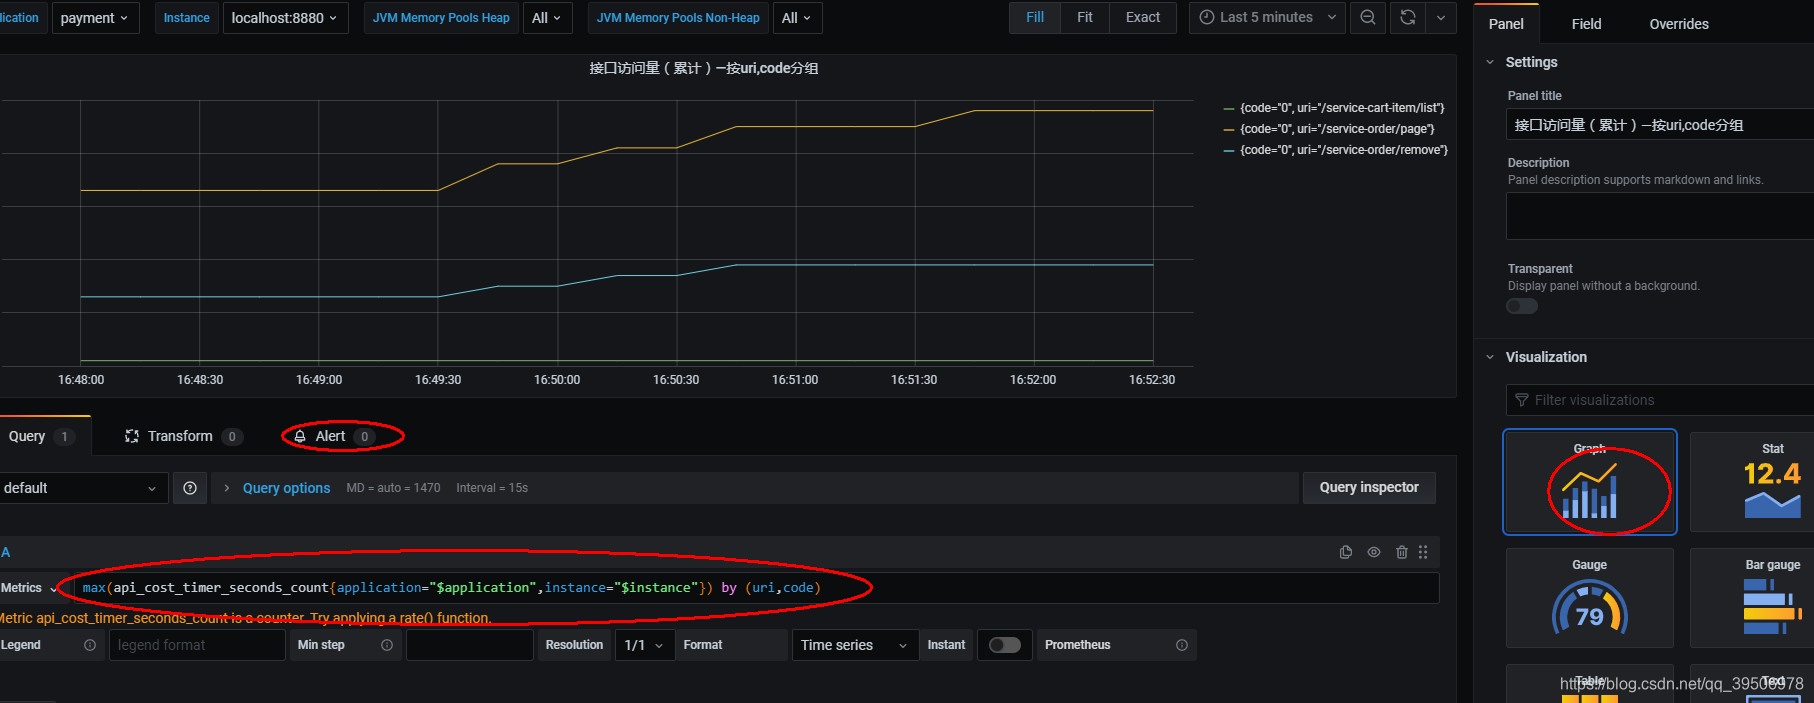Image resolution: width=1814 pixels, height=703 pixels.
Task: Click the legend format input field
Action: coord(197,645)
